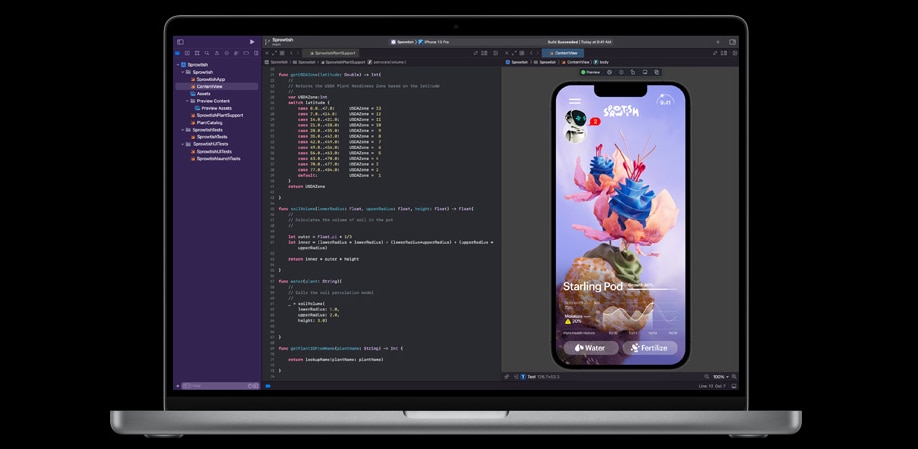918x449 pixels.
Task: Zoom out the canvas magnifier icon
Action: point(707,376)
